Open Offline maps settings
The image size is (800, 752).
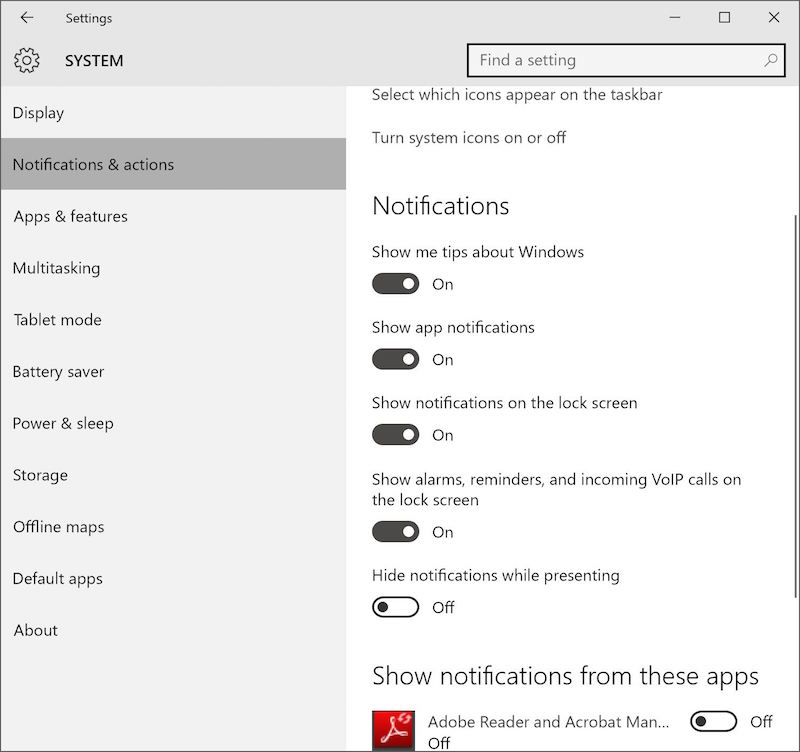point(173,527)
